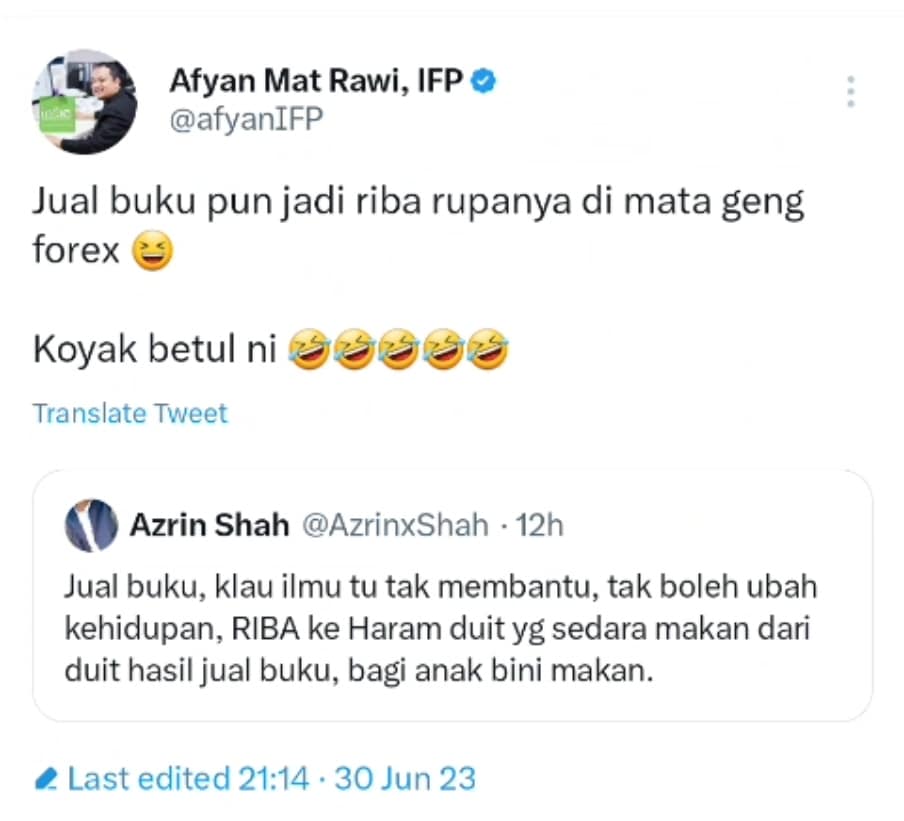Open the quoted tweet's 12h timestamp
This screenshot has height=821, width=904.
(539, 525)
